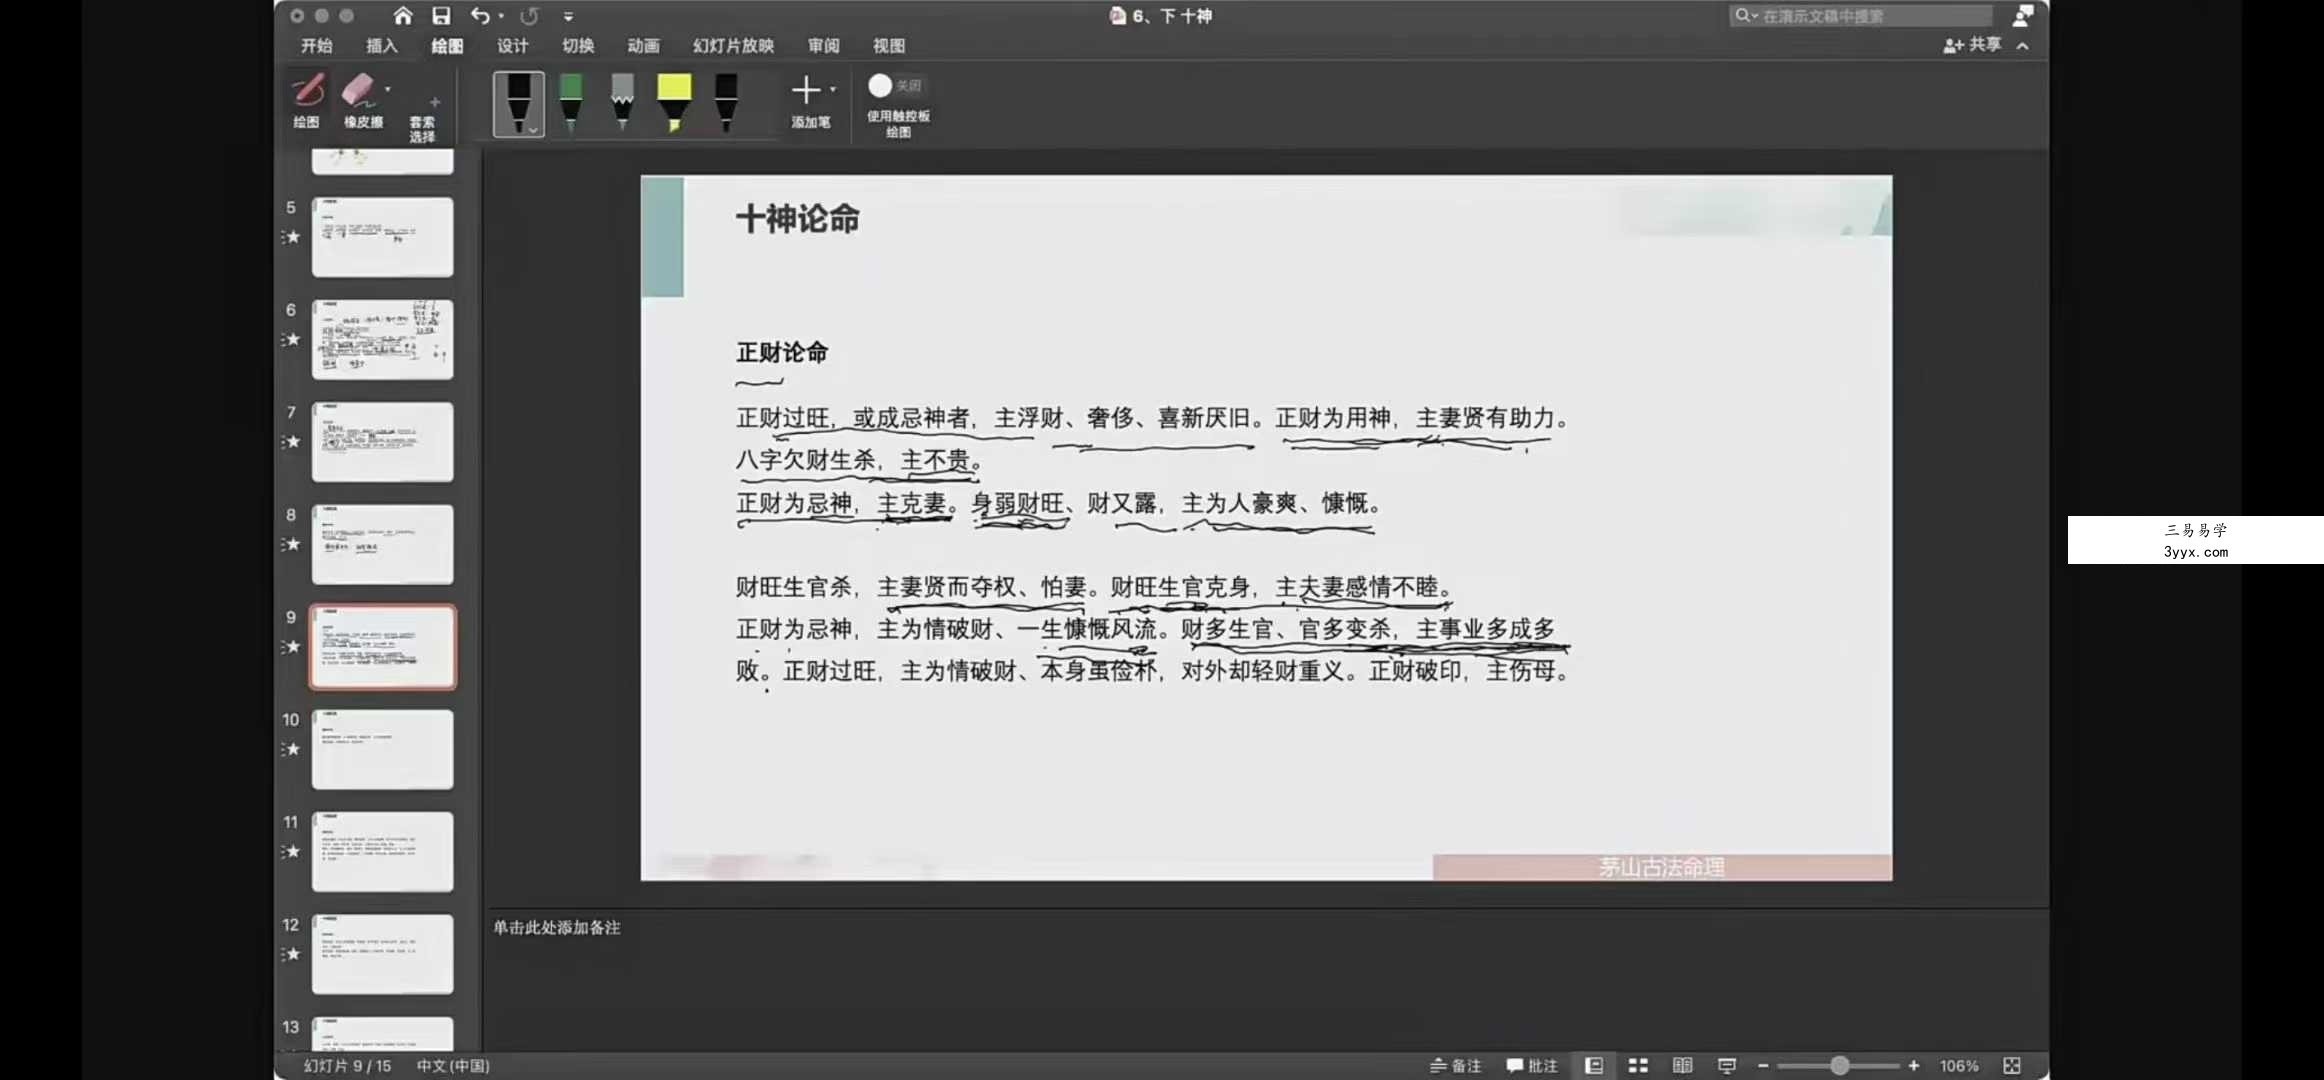
Task: Click the redo arrow icon
Action: (530, 16)
